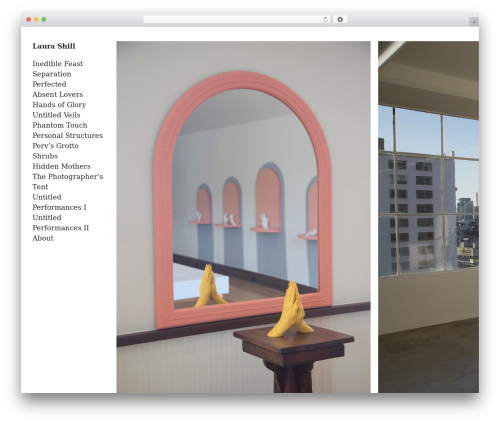500x423 pixels.
Task: Open Untitled Veils in the sidebar
Action: tap(56, 115)
